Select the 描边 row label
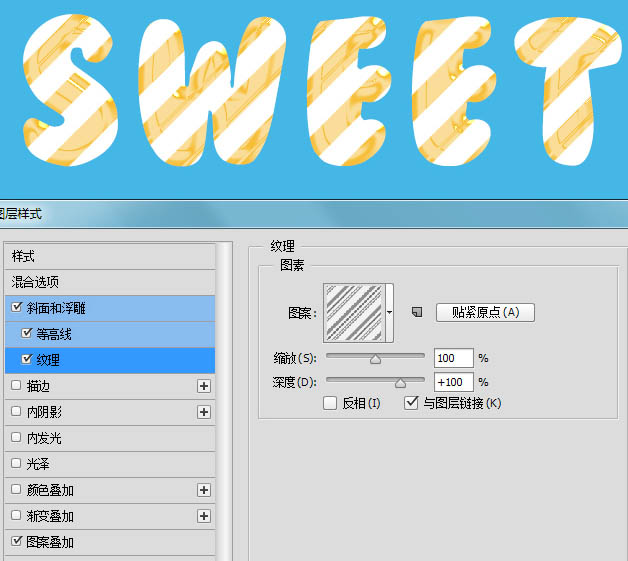This screenshot has width=628, height=561. pyautogui.click(x=38, y=386)
